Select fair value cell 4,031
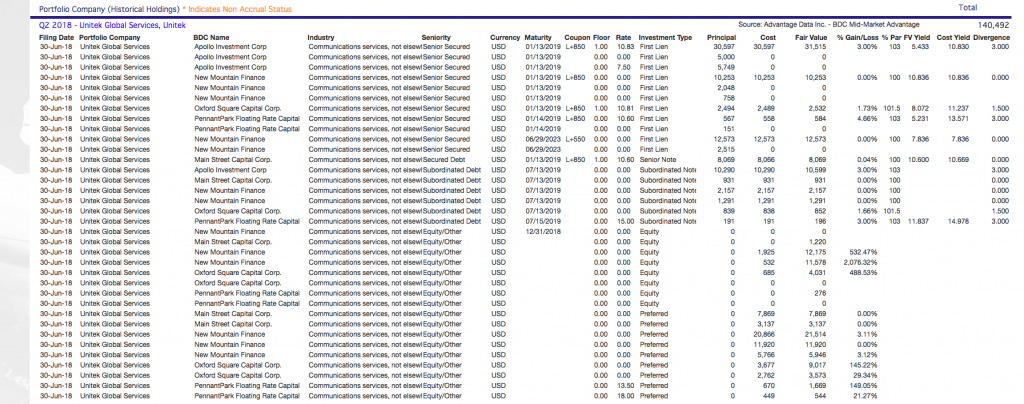 (x=818, y=272)
